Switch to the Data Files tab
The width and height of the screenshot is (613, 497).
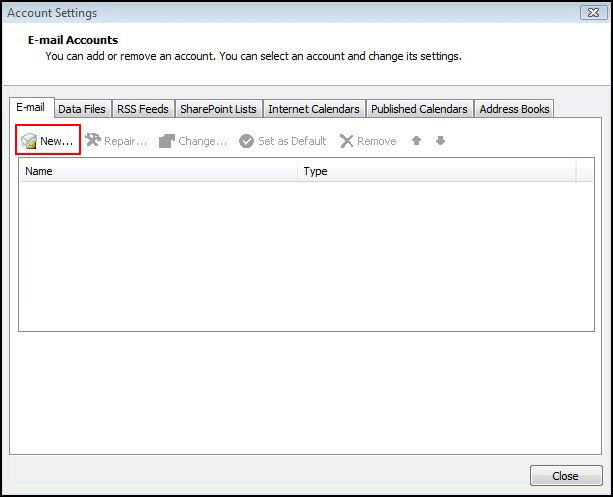[x=82, y=109]
